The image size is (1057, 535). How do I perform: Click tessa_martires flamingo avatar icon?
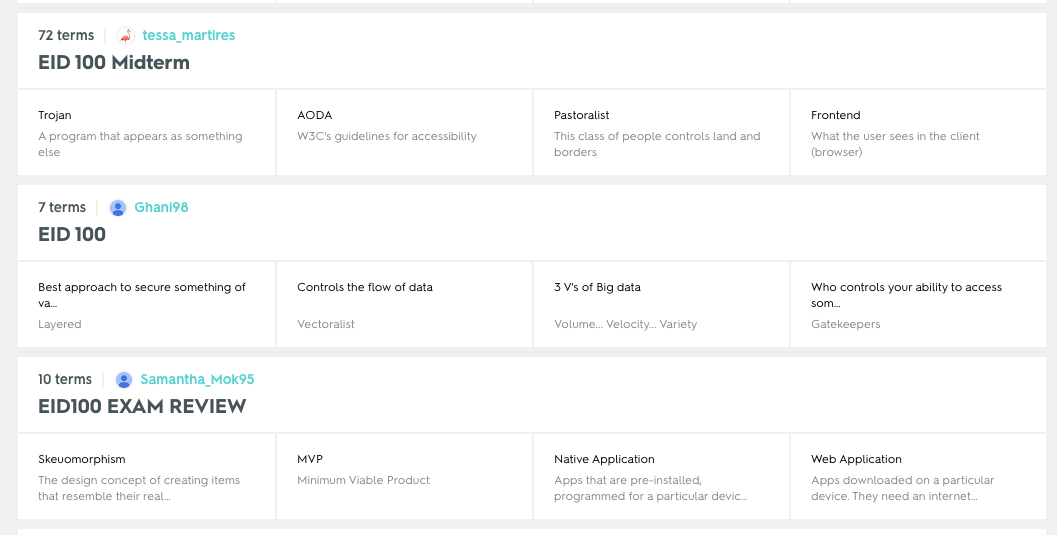point(126,36)
